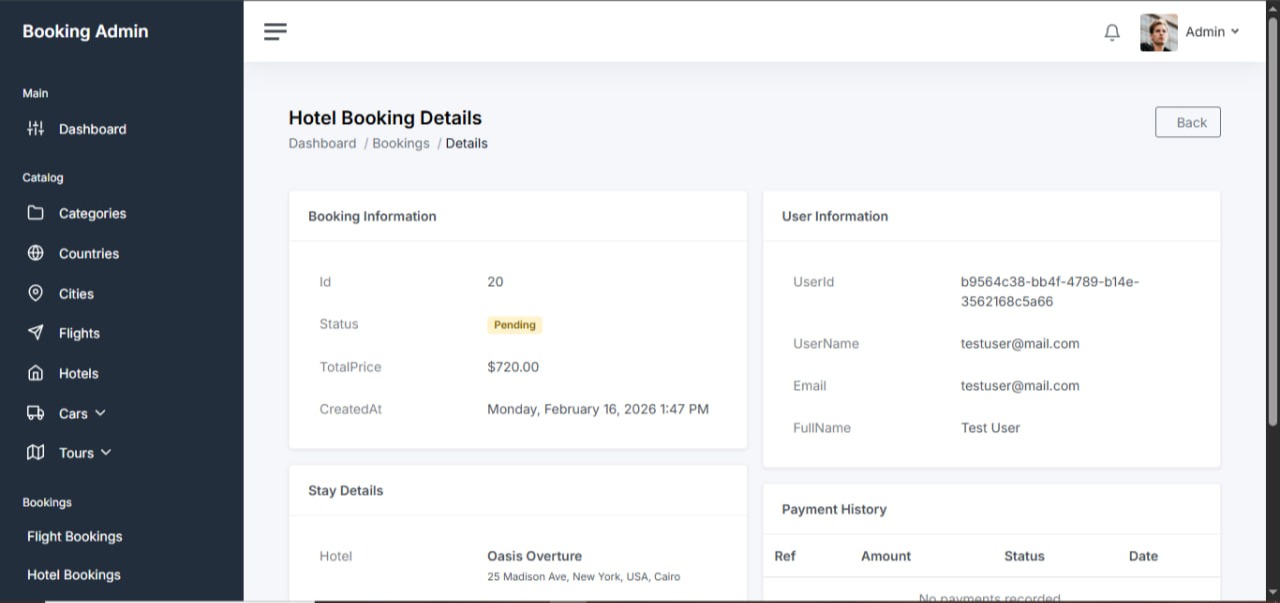This screenshot has width=1280, height=603.
Task: Open Flight Bookings in sidebar
Action: pyautogui.click(x=75, y=536)
